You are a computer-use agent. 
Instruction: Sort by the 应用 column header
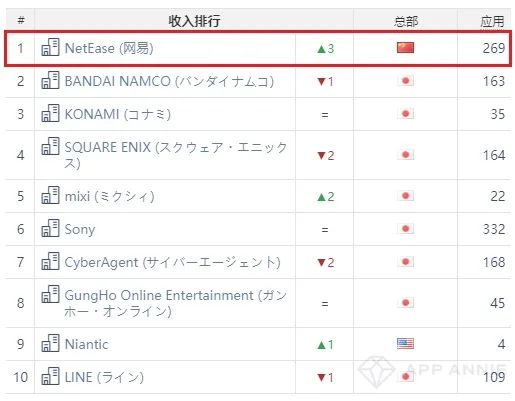tap(492, 22)
